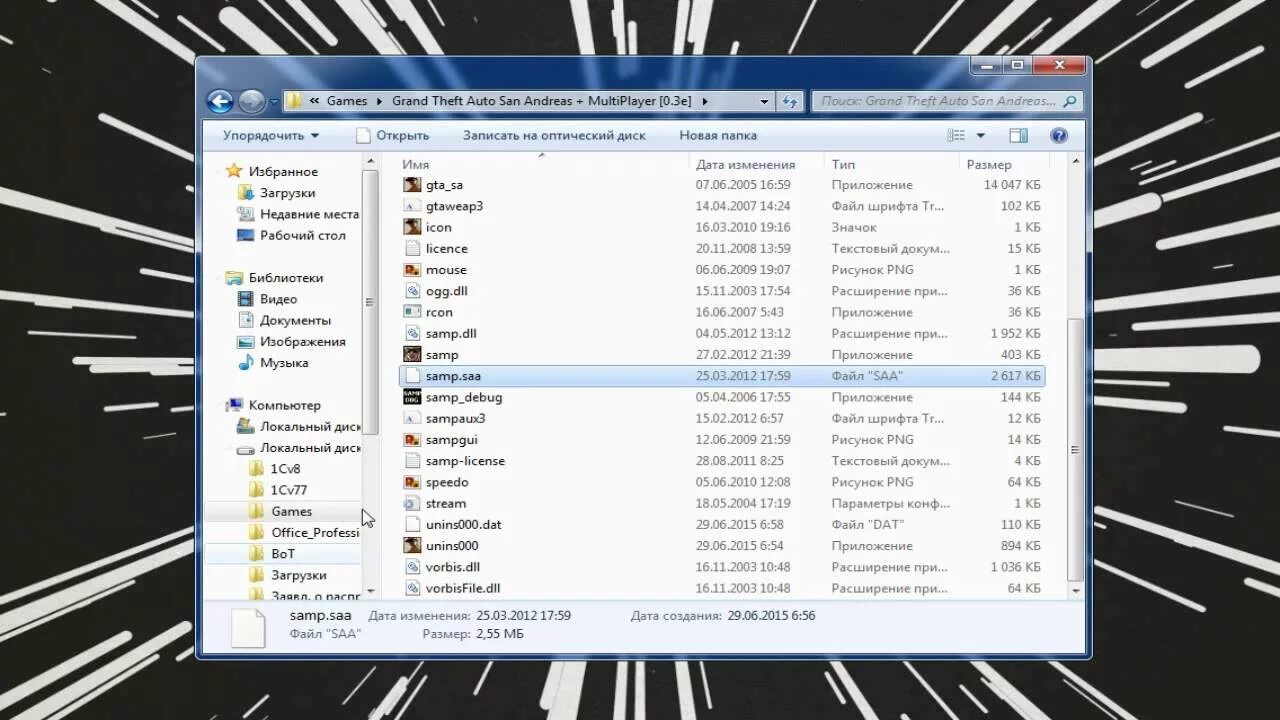The image size is (1280, 720).
Task: Click the refresh button beside address bar
Action: 790,101
